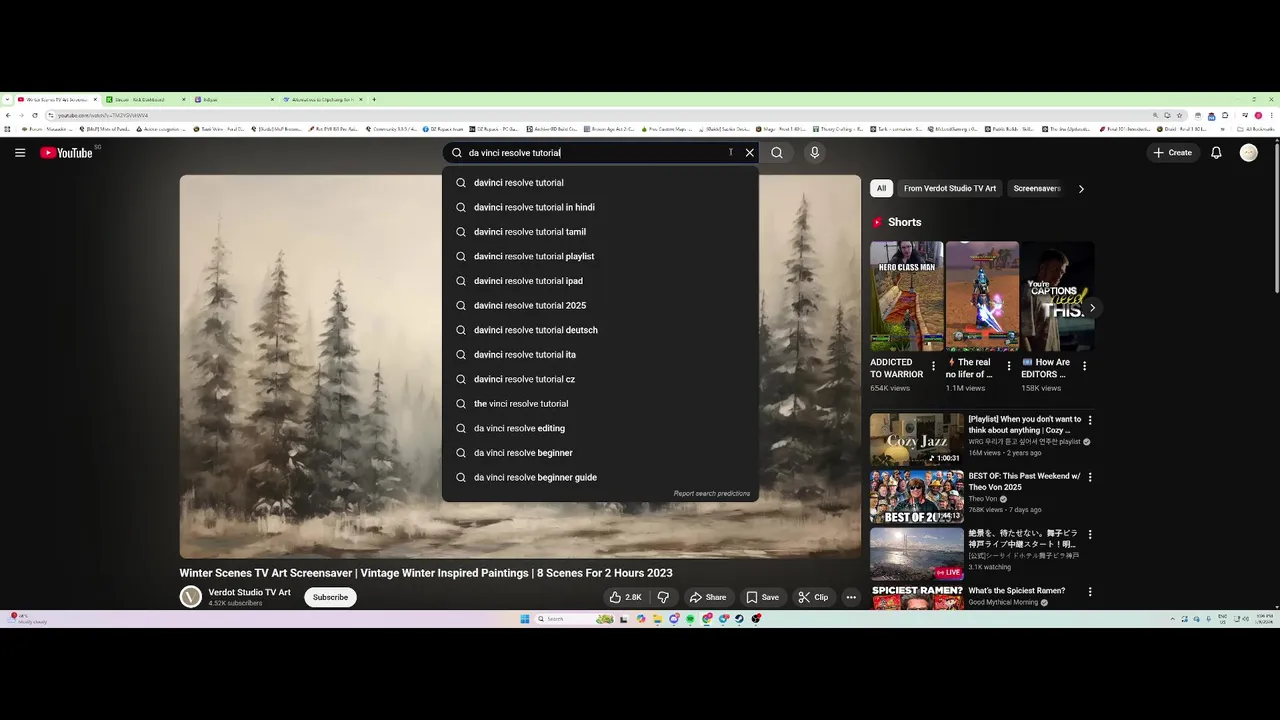Click Report search predictions link
This screenshot has width=1280, height=720.
click(x=712, y=494)
